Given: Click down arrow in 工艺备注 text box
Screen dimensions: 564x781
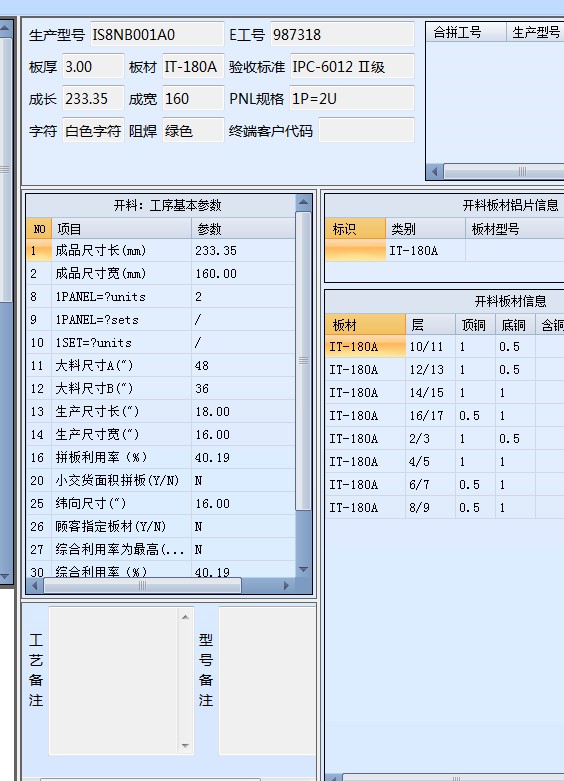Looking at the screenshot, I should (x=185, y=746).
